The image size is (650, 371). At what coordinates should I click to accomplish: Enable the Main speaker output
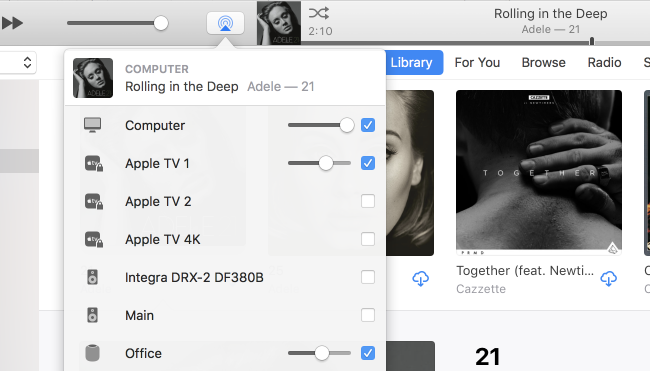pos(368,315)
